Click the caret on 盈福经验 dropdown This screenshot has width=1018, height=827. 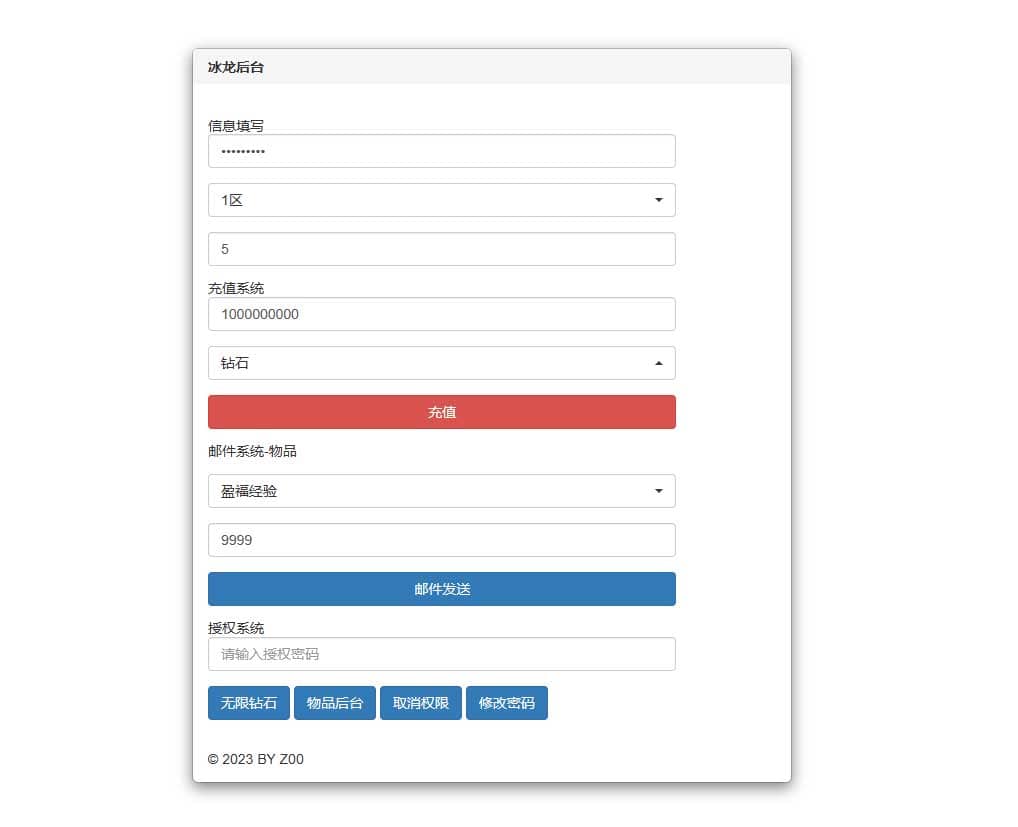click(x=658, y=491)
